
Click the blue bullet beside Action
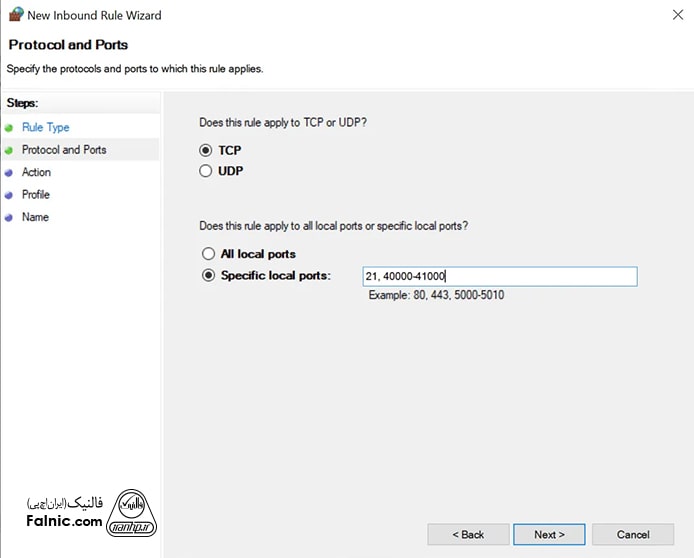(9, 173)
